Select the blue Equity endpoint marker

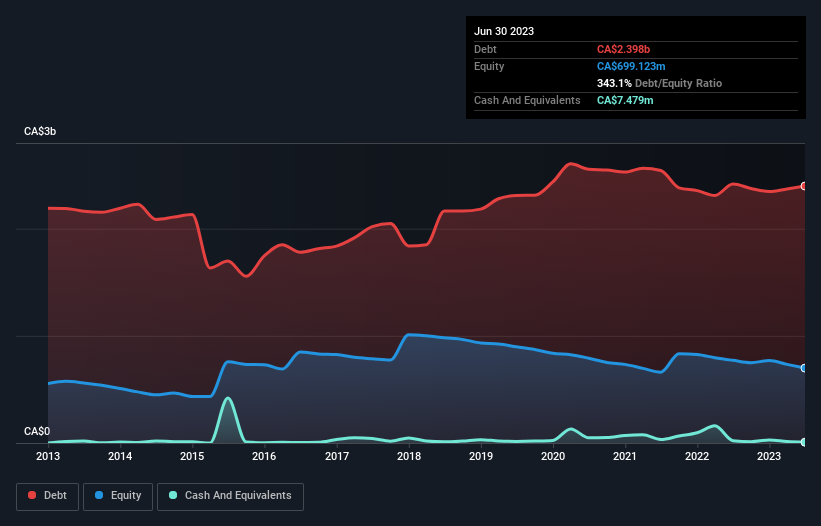click(x=804, y=368)
